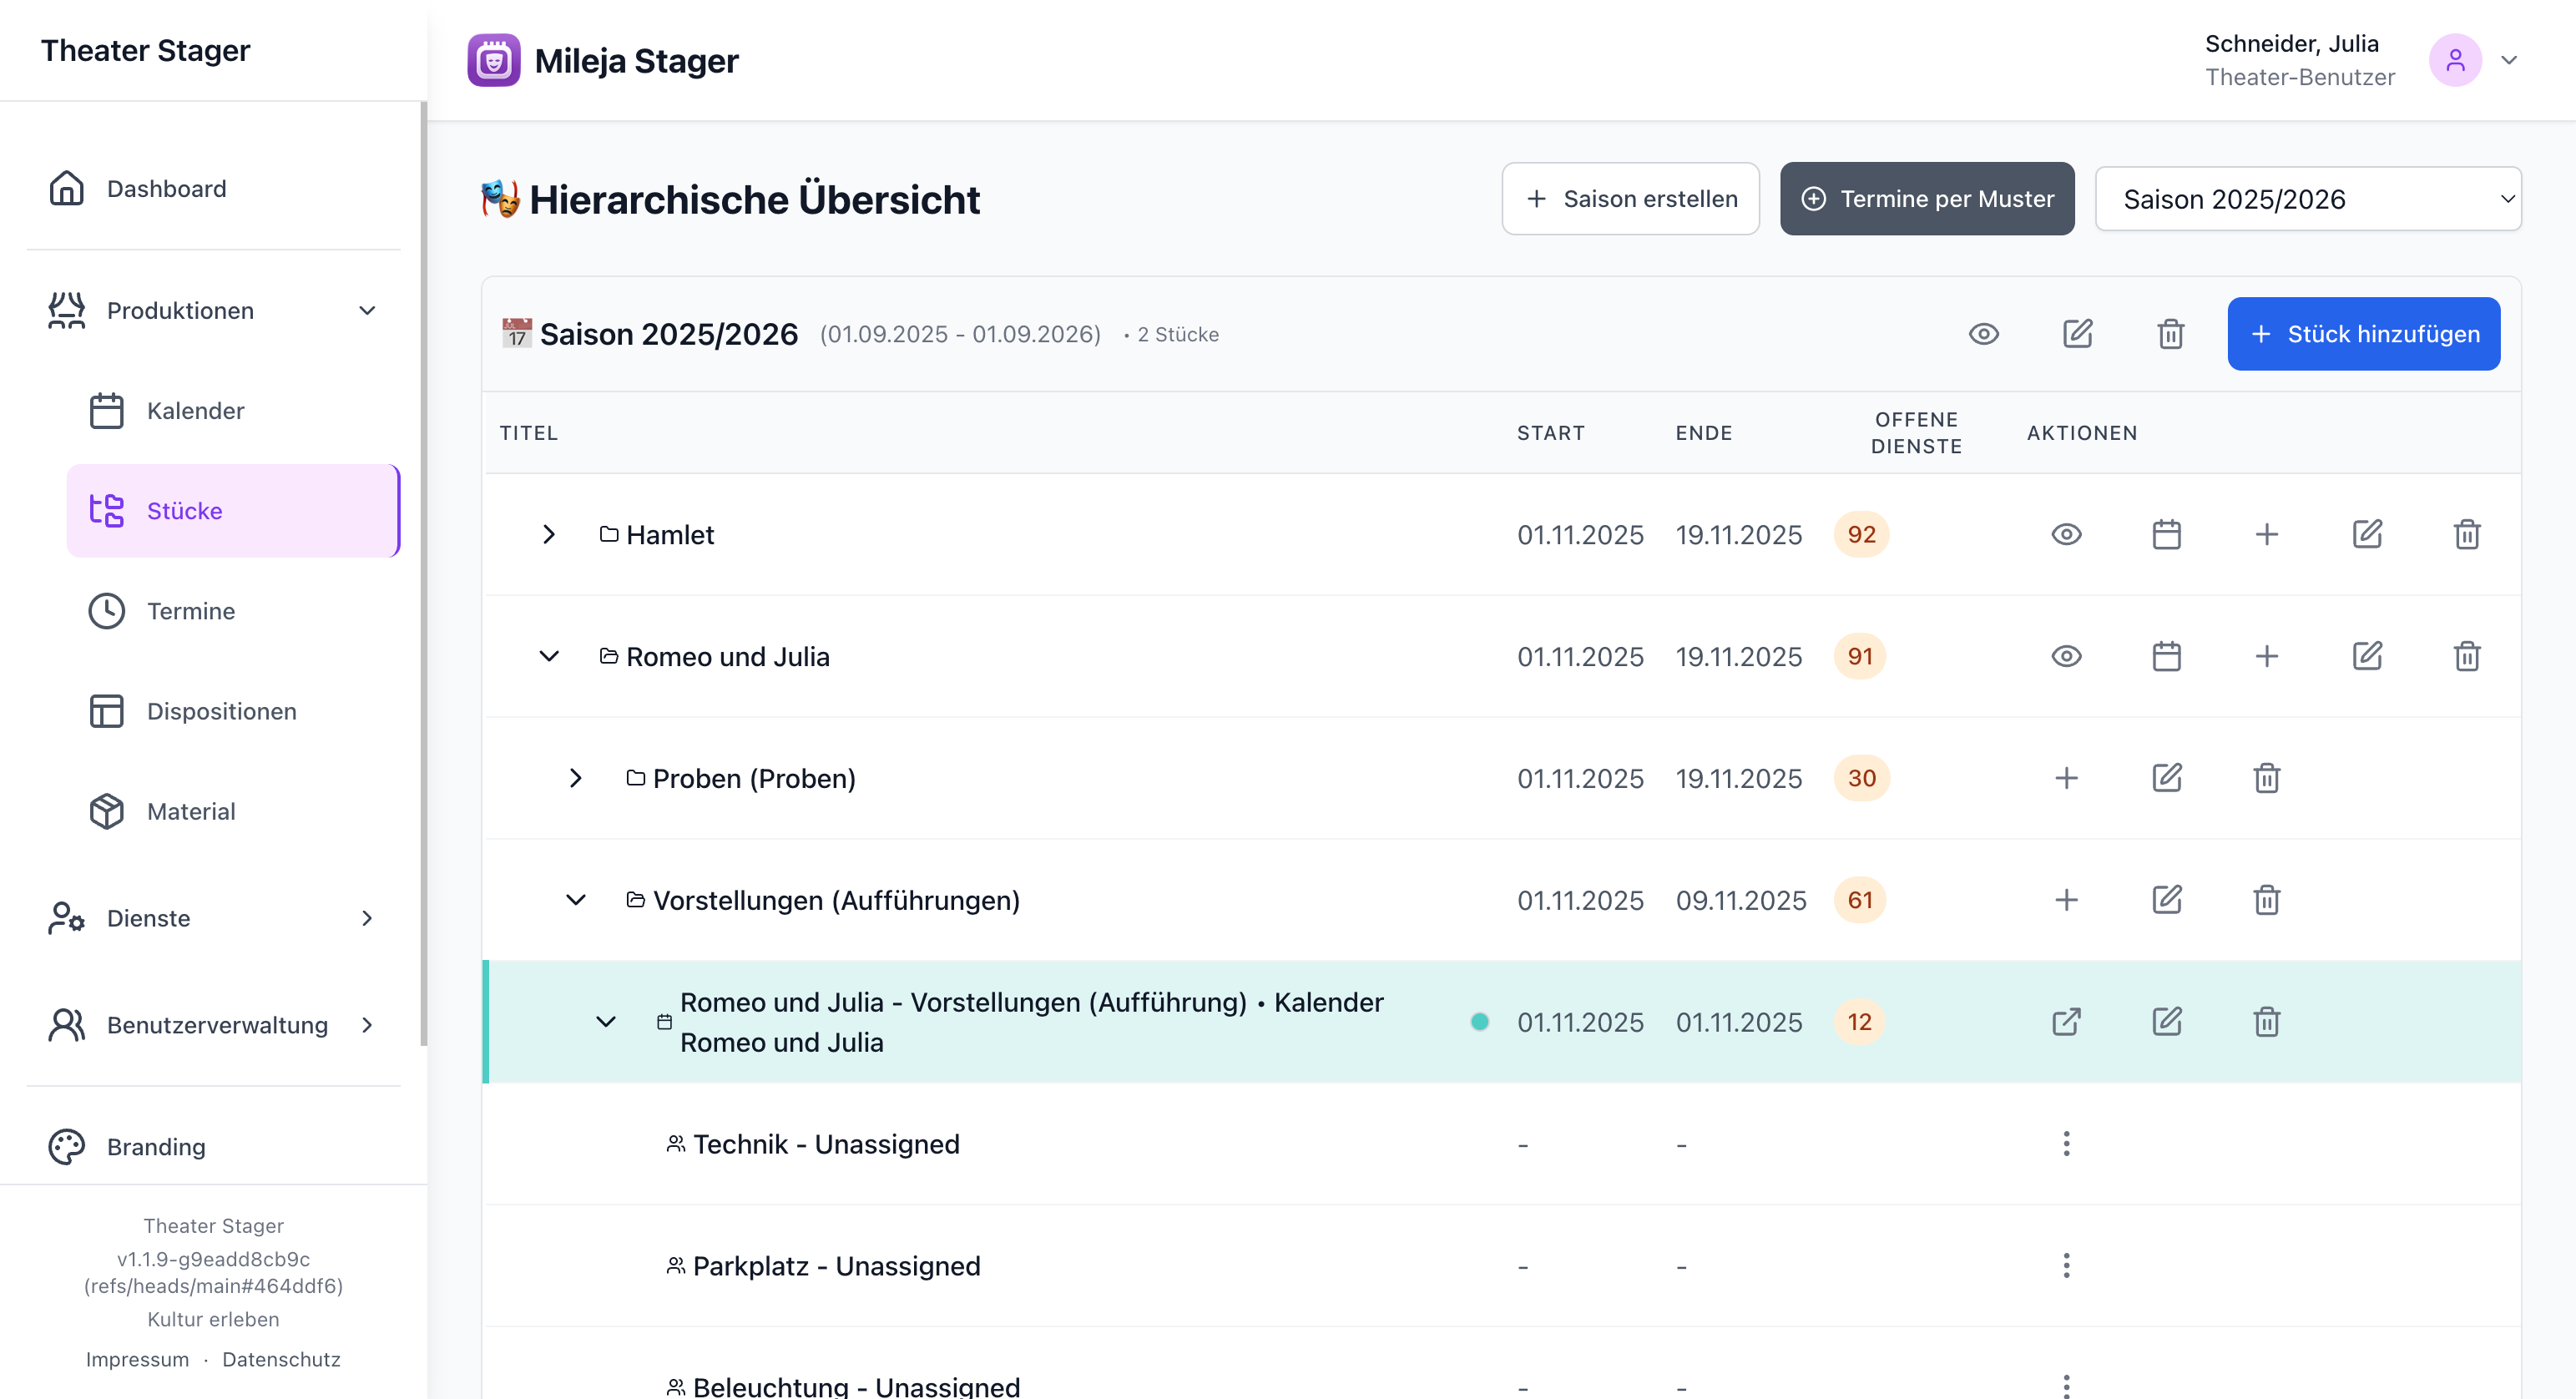This screenshot has width=2576, height=1399.
Task: Click the Termine per Muster button
Action: pos(1926,199)
